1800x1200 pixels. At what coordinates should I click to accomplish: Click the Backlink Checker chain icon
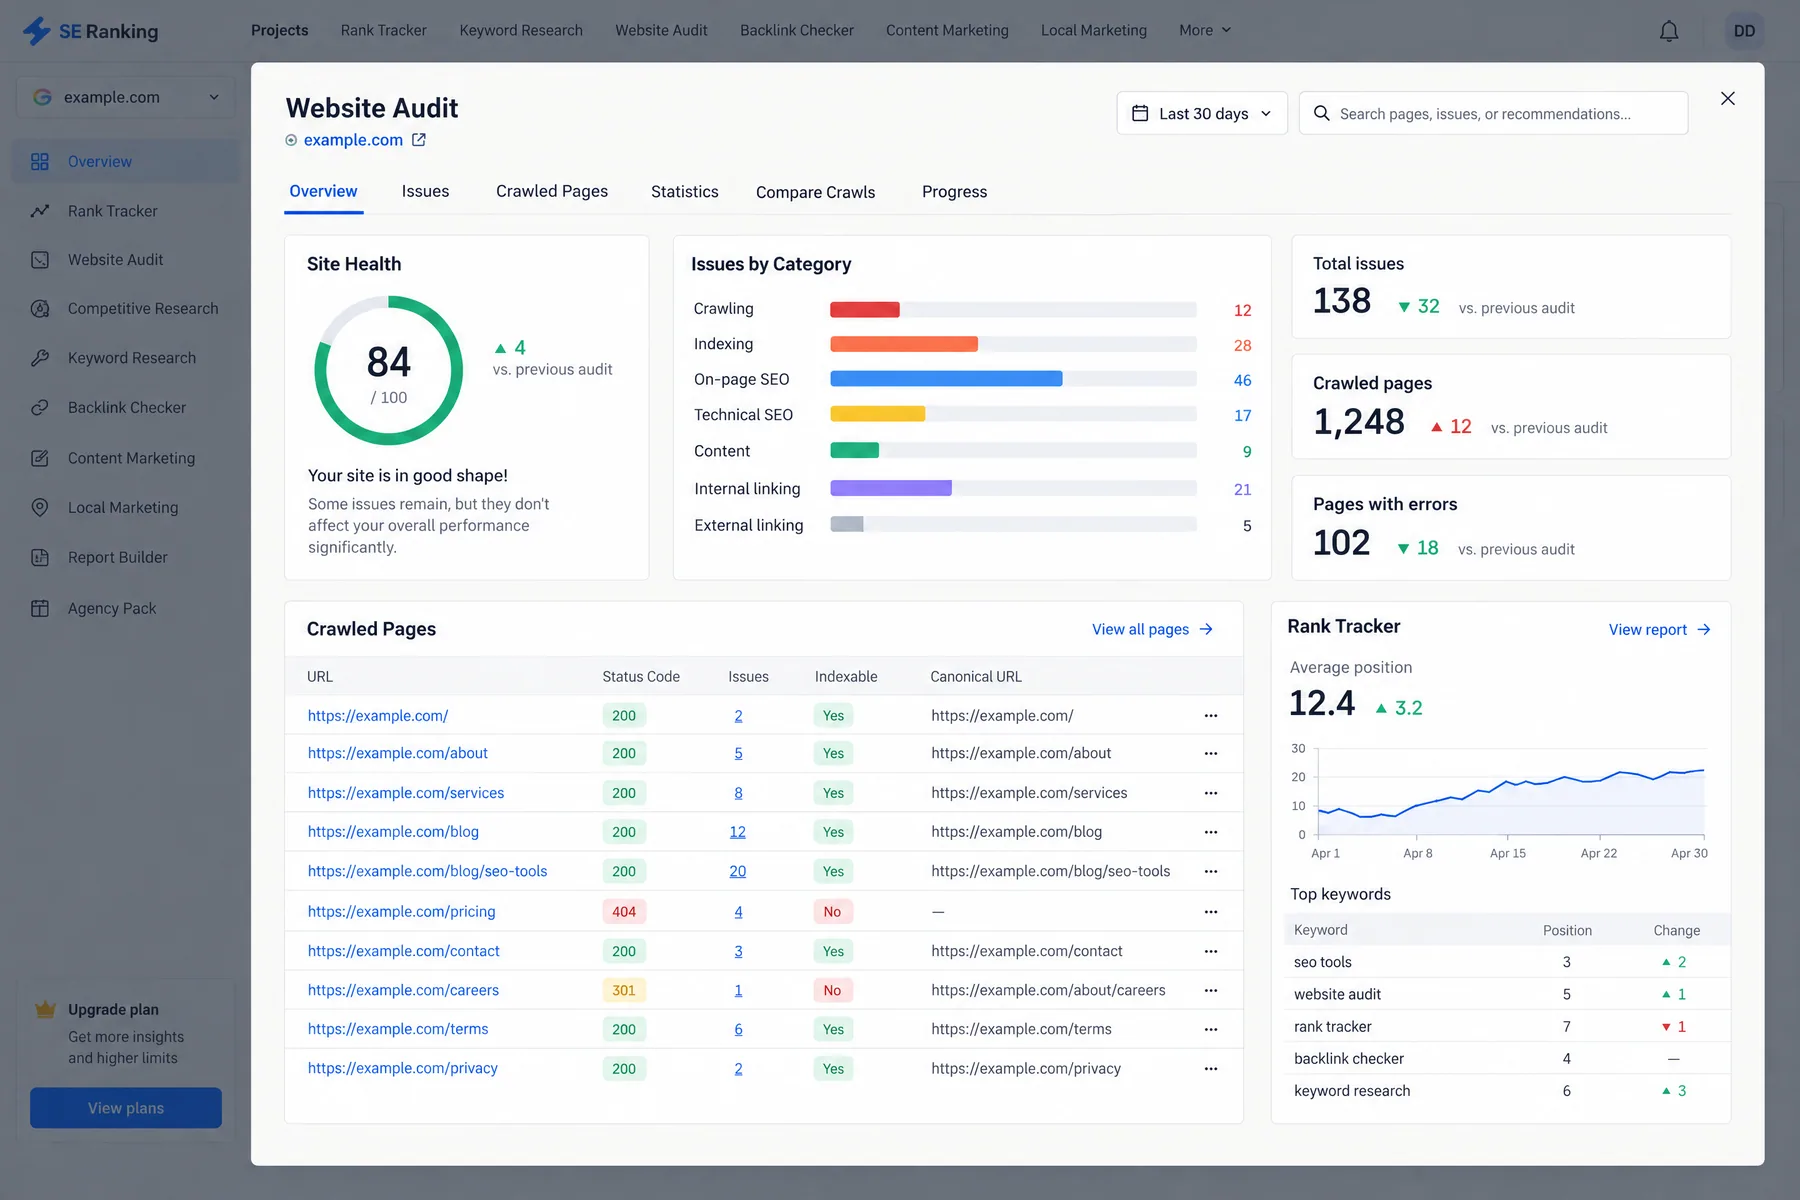(40, 408)
